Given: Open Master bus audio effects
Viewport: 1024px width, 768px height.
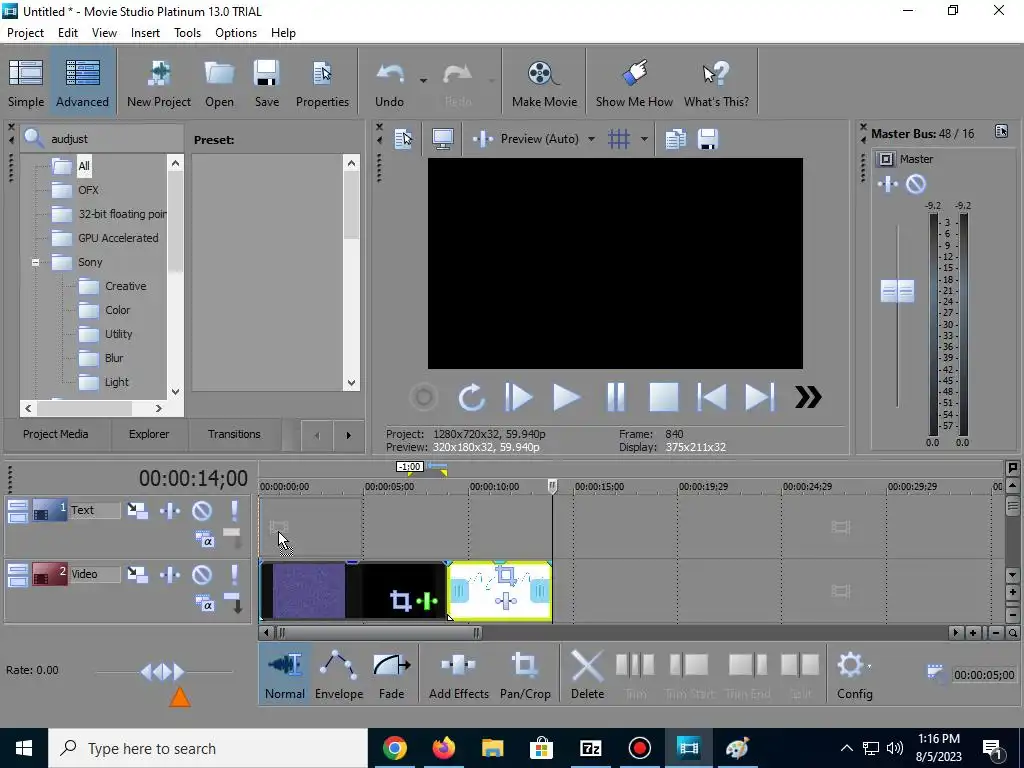Looking at the screenshot, I should [888, 185].
